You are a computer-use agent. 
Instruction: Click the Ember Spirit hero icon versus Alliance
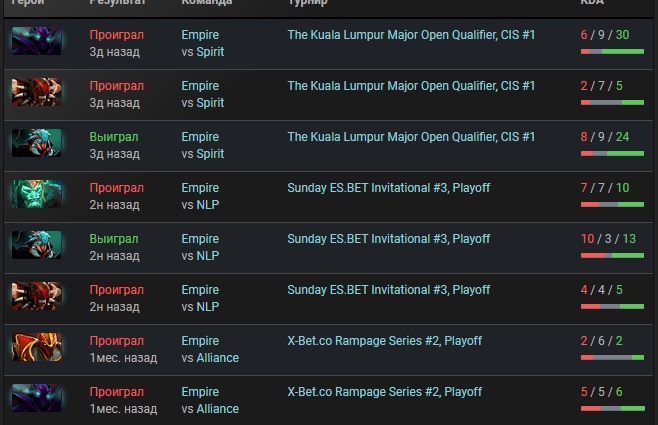37,347
